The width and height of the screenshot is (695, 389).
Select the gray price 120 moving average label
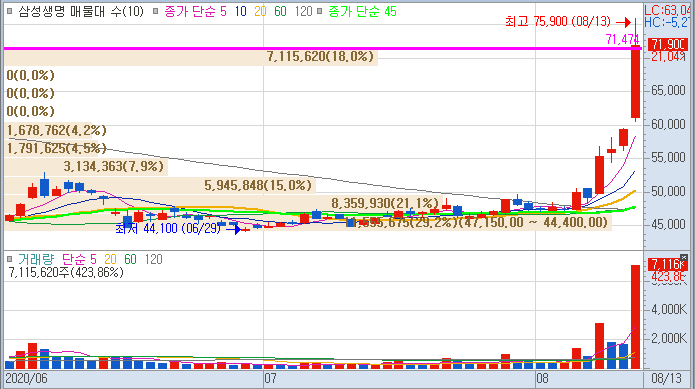[x=304, y=12]
